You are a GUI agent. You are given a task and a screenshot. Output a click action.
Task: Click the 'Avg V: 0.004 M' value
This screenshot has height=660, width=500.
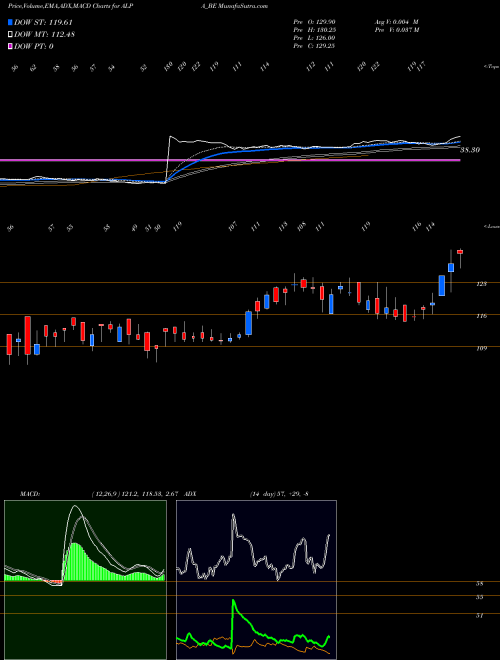[x=396, y=21]
